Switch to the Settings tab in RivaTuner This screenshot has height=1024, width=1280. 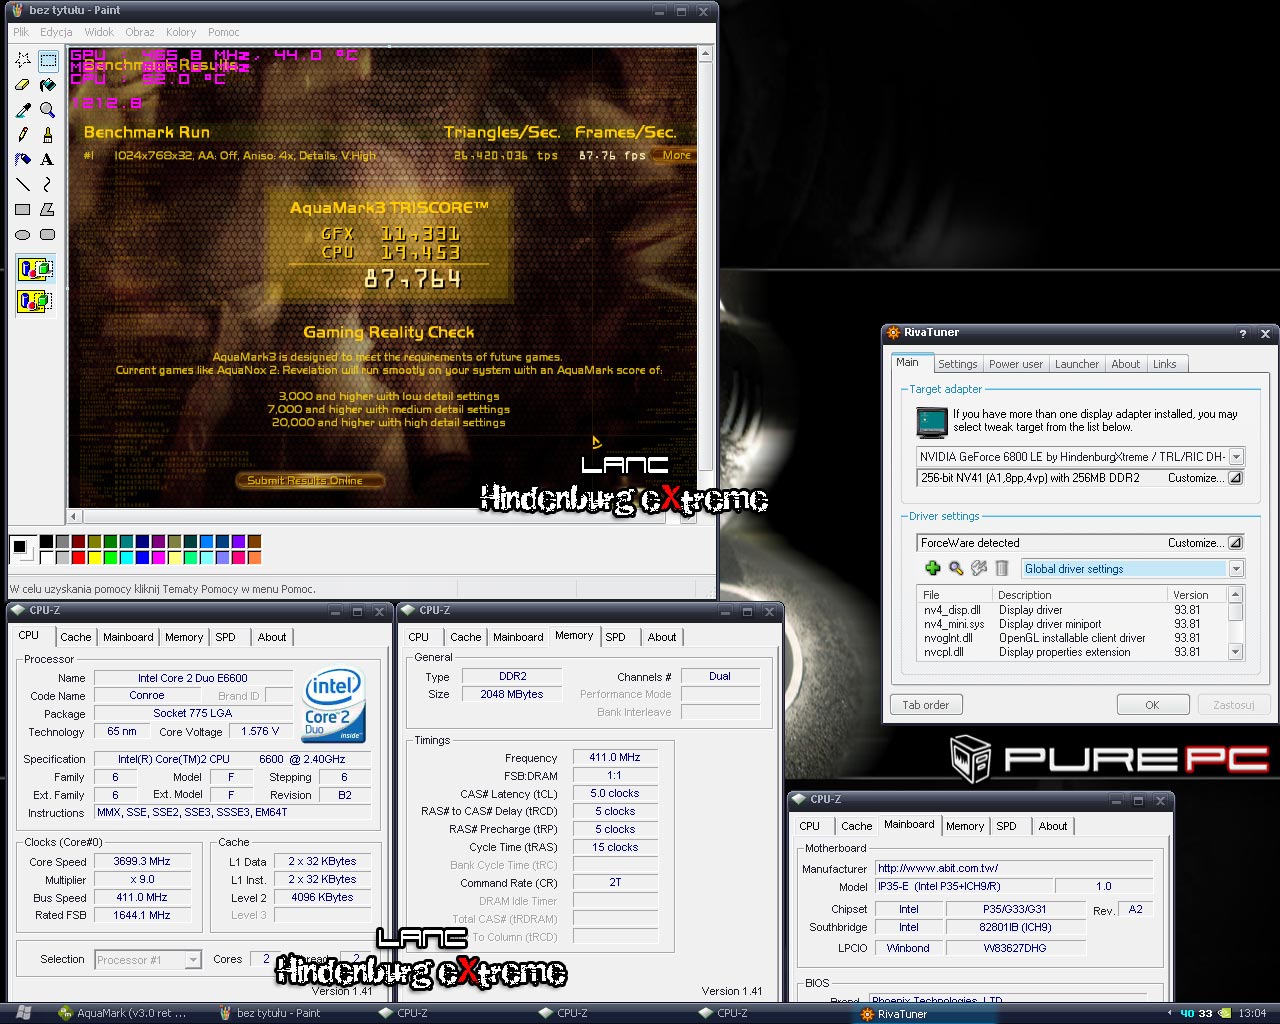click(x=957, y=364)
